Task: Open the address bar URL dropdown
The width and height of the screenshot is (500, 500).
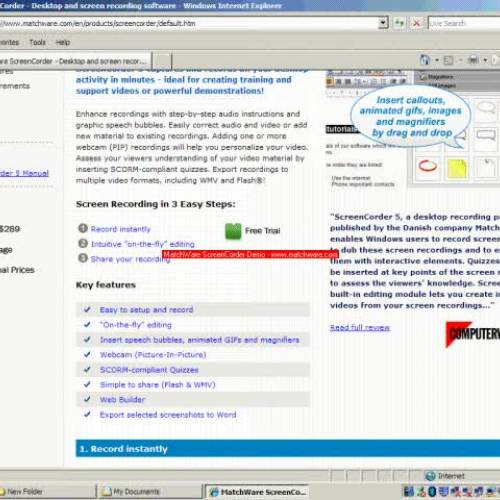Action: (x=384, y=23)
